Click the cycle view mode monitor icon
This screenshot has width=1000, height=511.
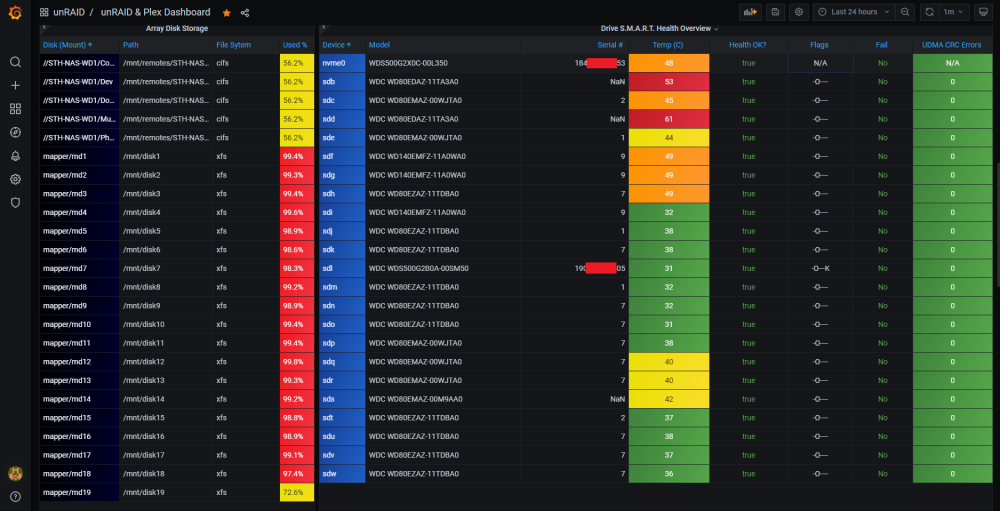point(984,12)
